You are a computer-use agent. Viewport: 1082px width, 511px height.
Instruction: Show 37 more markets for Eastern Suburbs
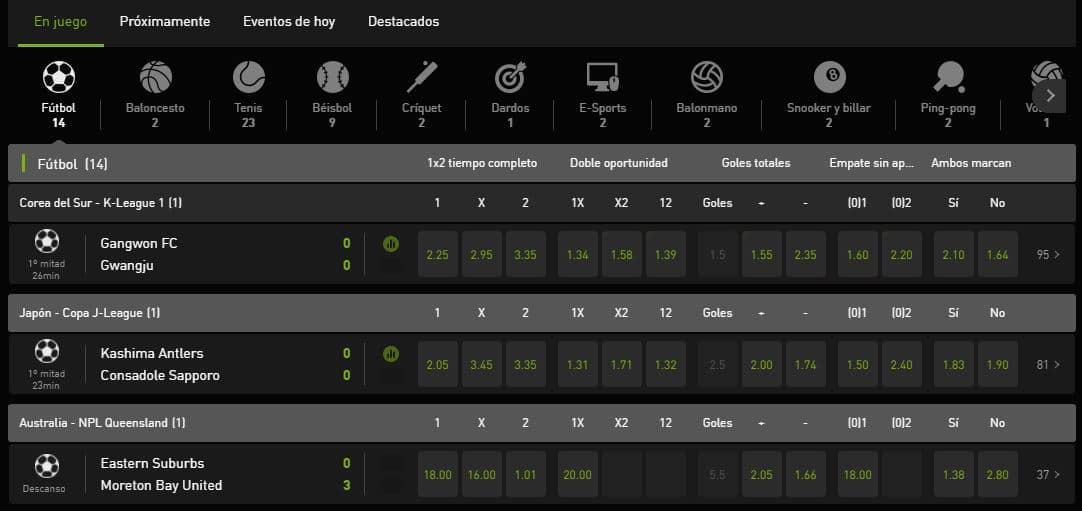[x=1048, y=474]
